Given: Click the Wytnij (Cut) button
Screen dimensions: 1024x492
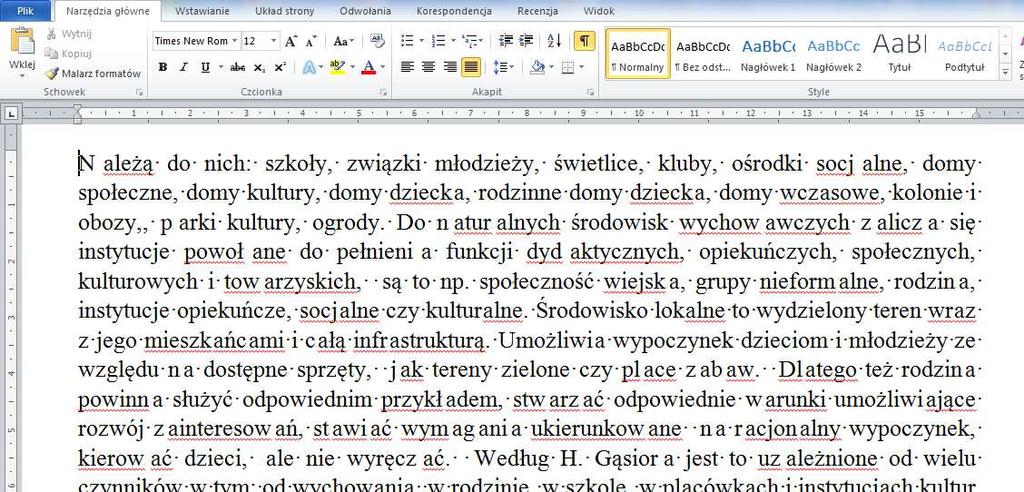Looking at the screenshot, I should (69, 34).
